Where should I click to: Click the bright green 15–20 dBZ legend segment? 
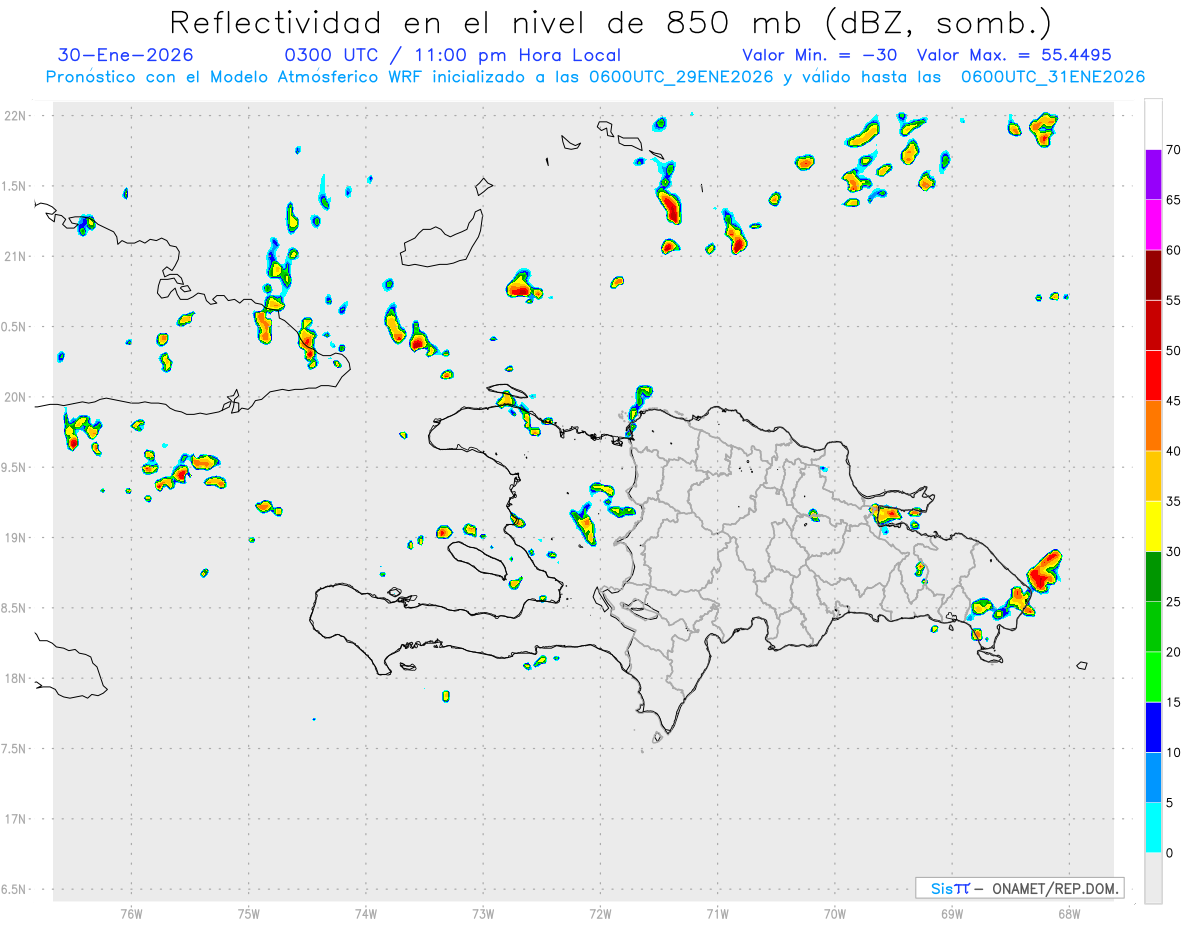pyautogui.click(x=1153, y=677)
